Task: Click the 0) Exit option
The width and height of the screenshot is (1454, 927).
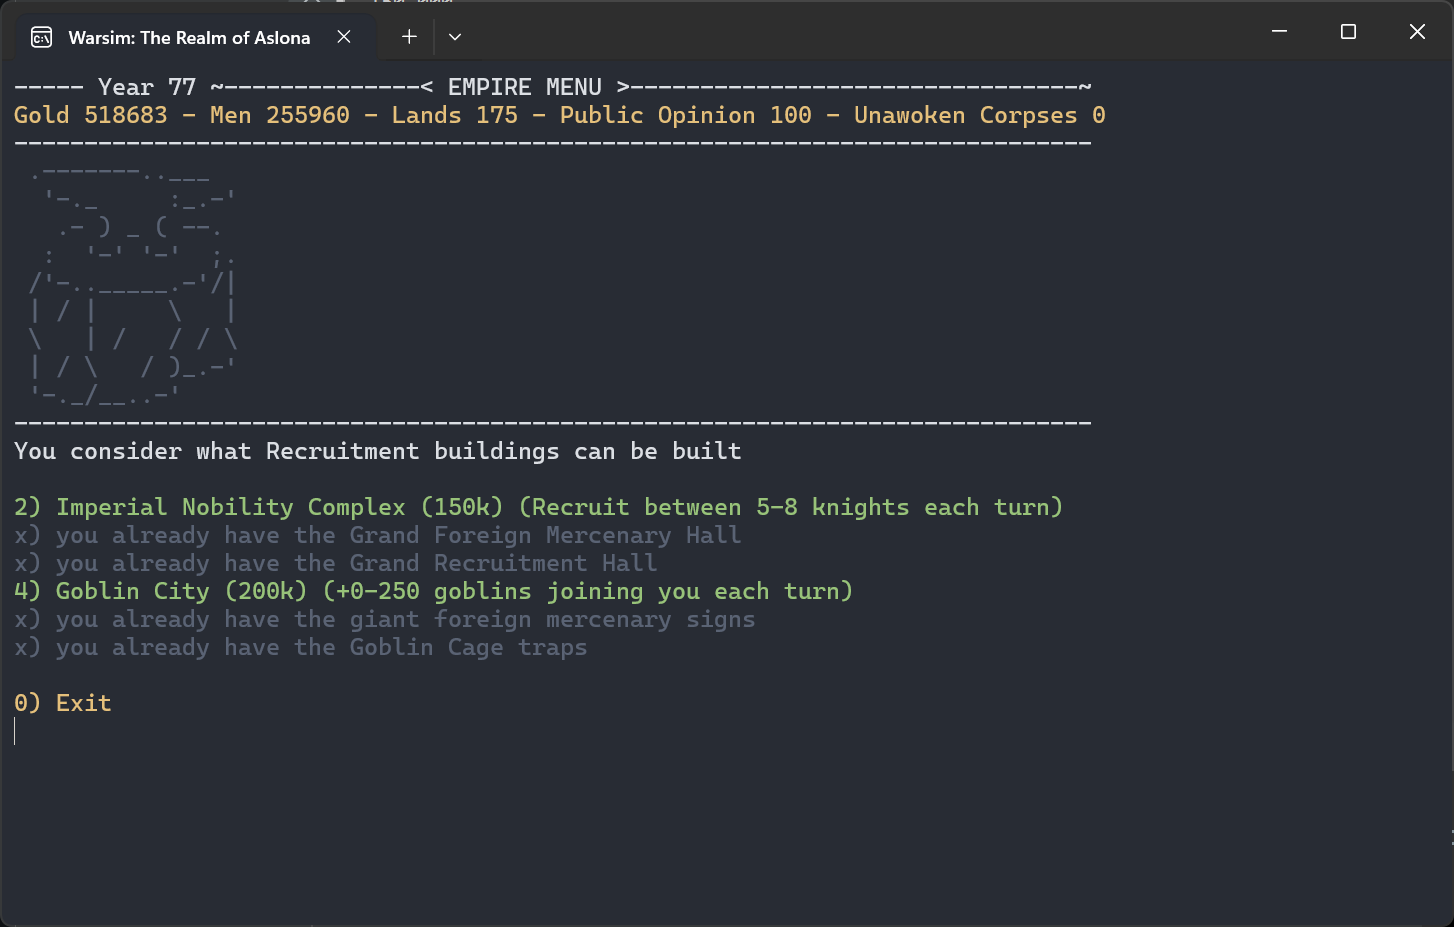Action: coord(63,703)
